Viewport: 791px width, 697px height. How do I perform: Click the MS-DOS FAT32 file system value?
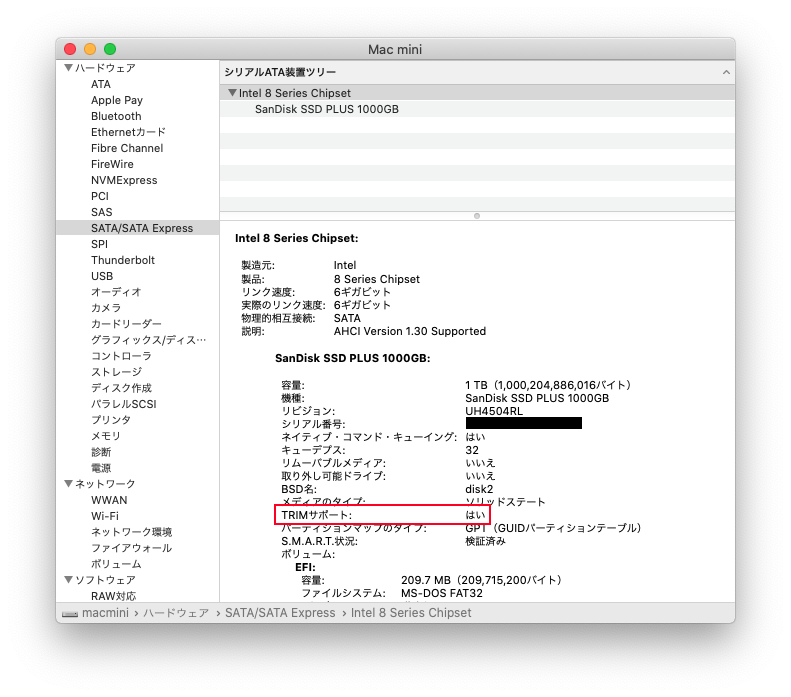pyautogui.click(x=442, y=593)
